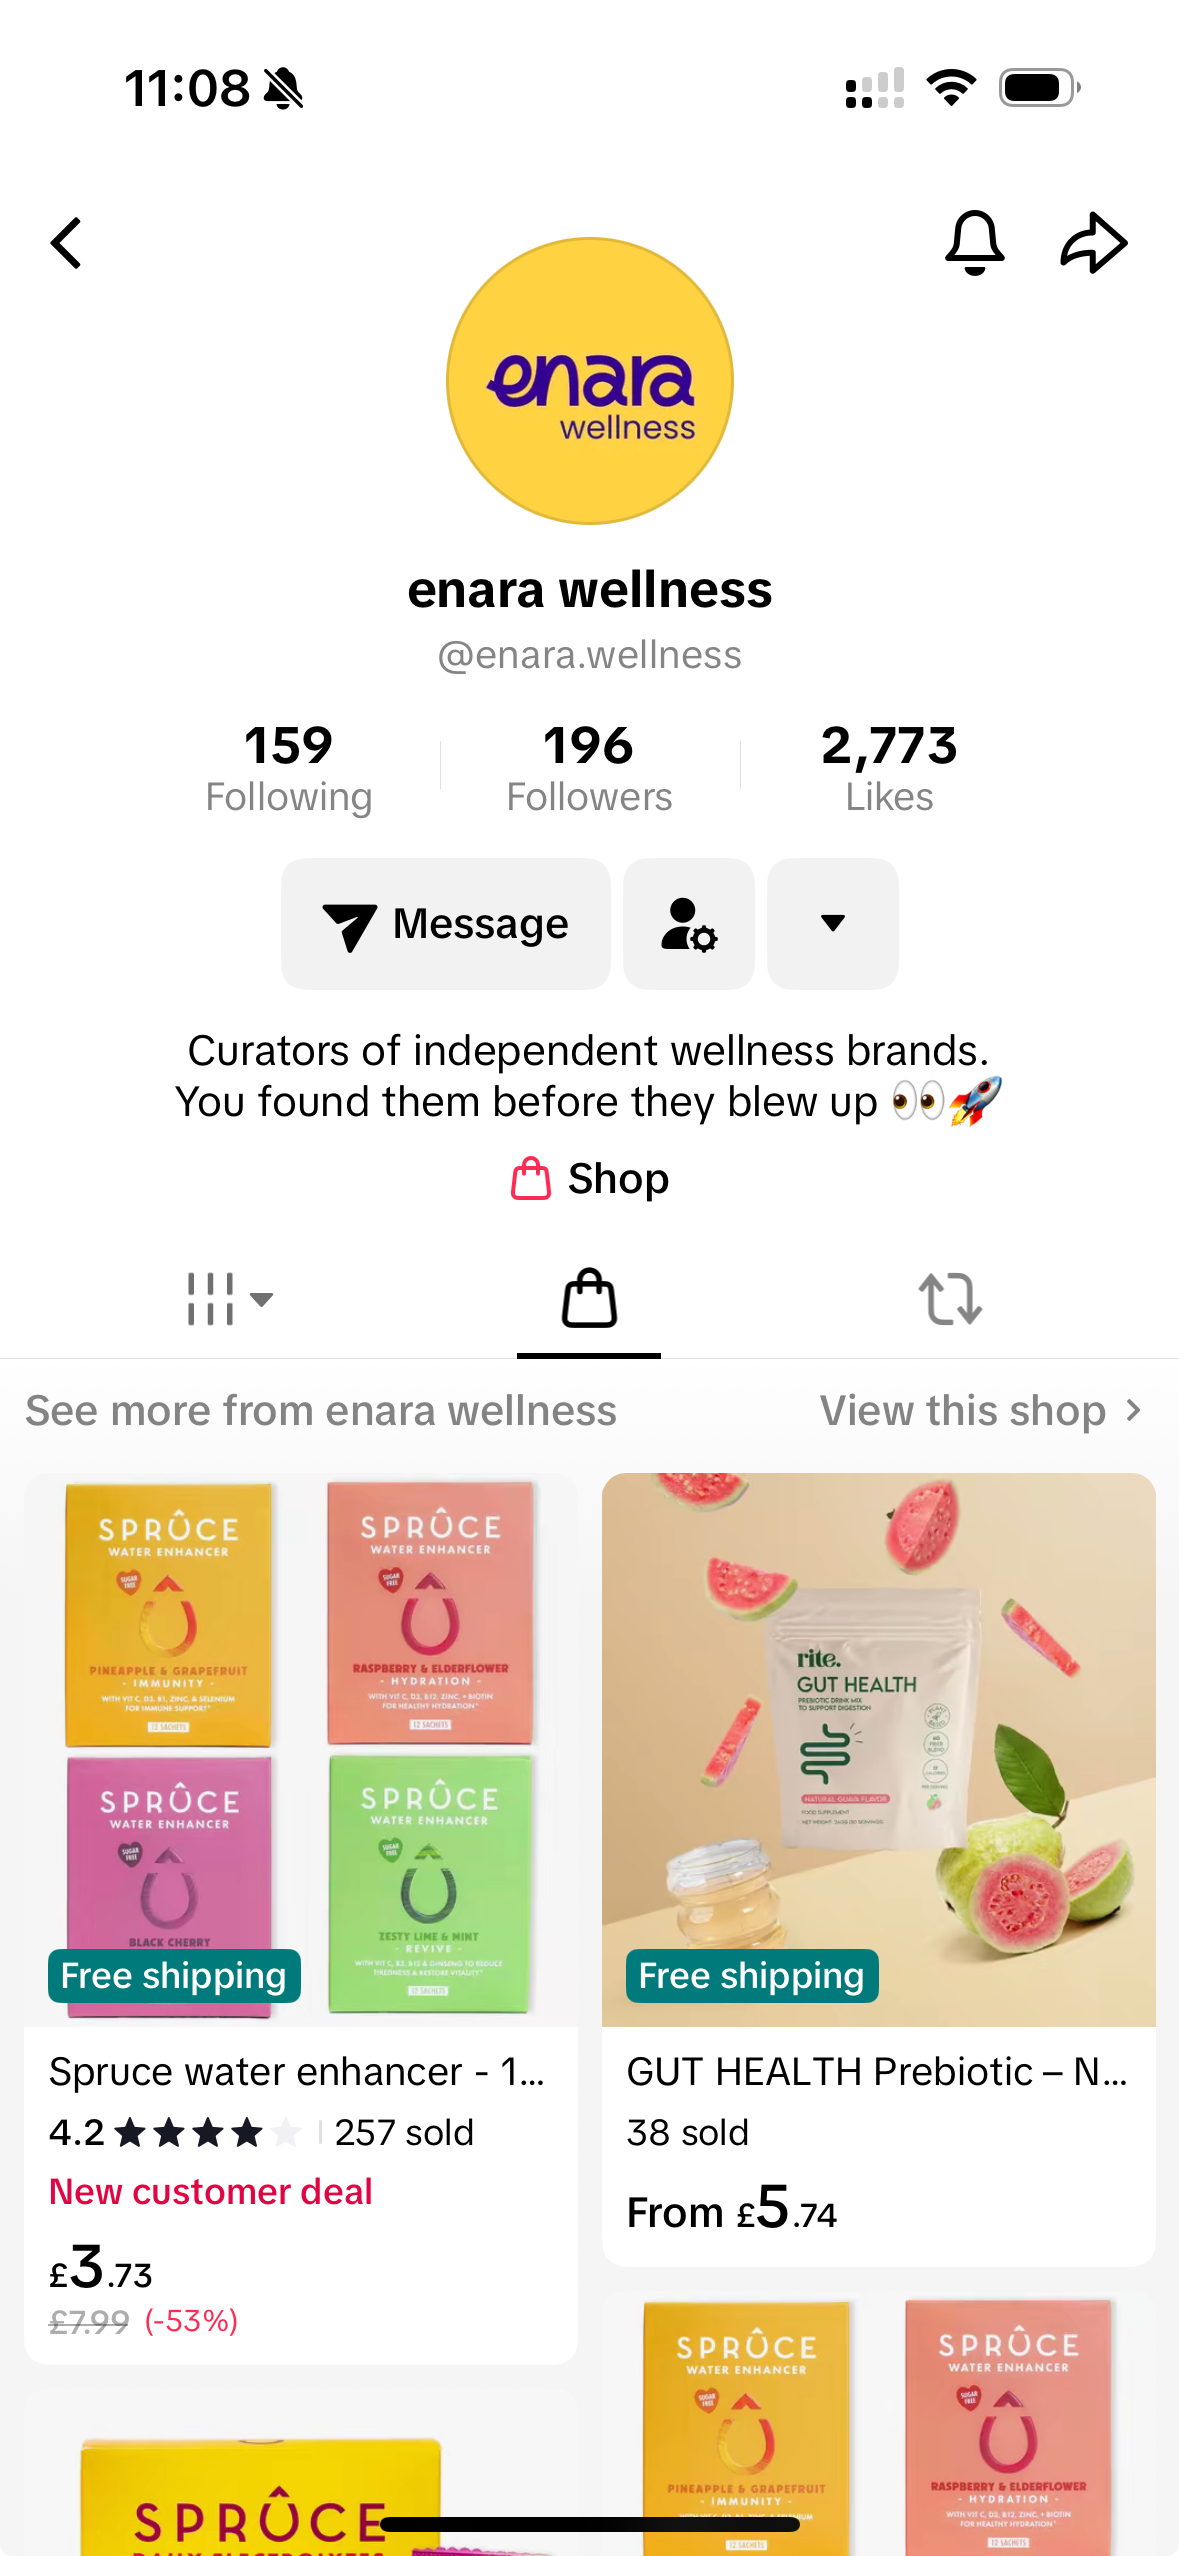Open following status person icon

[689, 924]
